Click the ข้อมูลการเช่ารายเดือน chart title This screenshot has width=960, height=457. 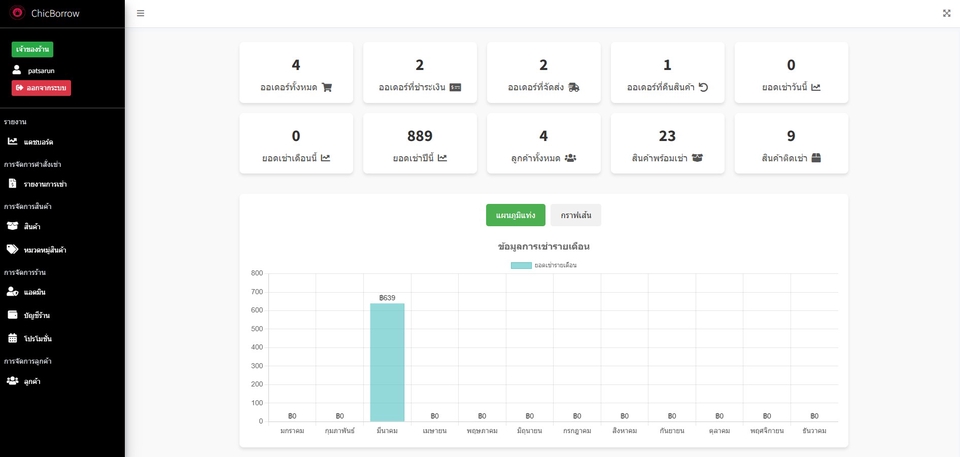(x=544, y=246)
